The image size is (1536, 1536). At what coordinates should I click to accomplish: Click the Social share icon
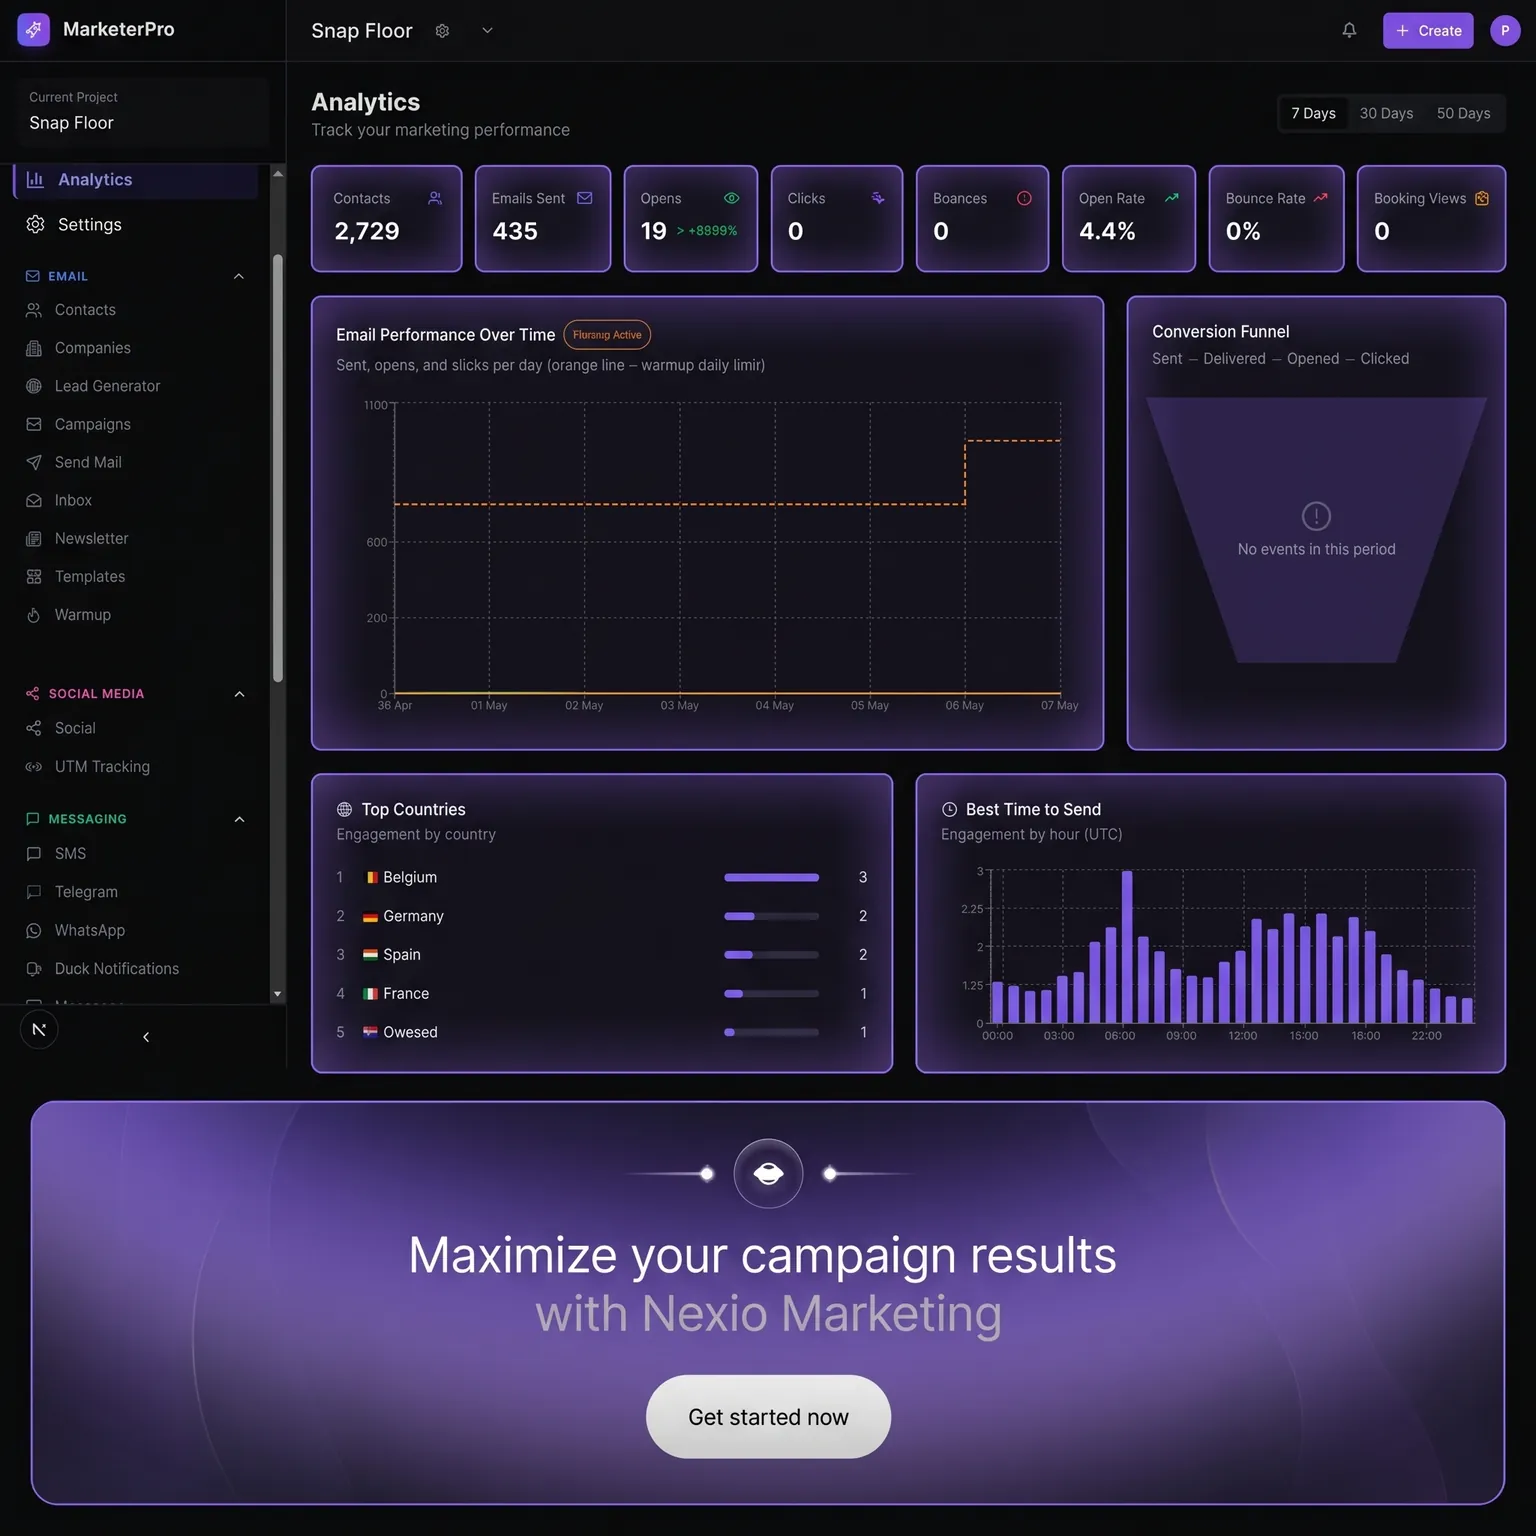coord(34,728)
